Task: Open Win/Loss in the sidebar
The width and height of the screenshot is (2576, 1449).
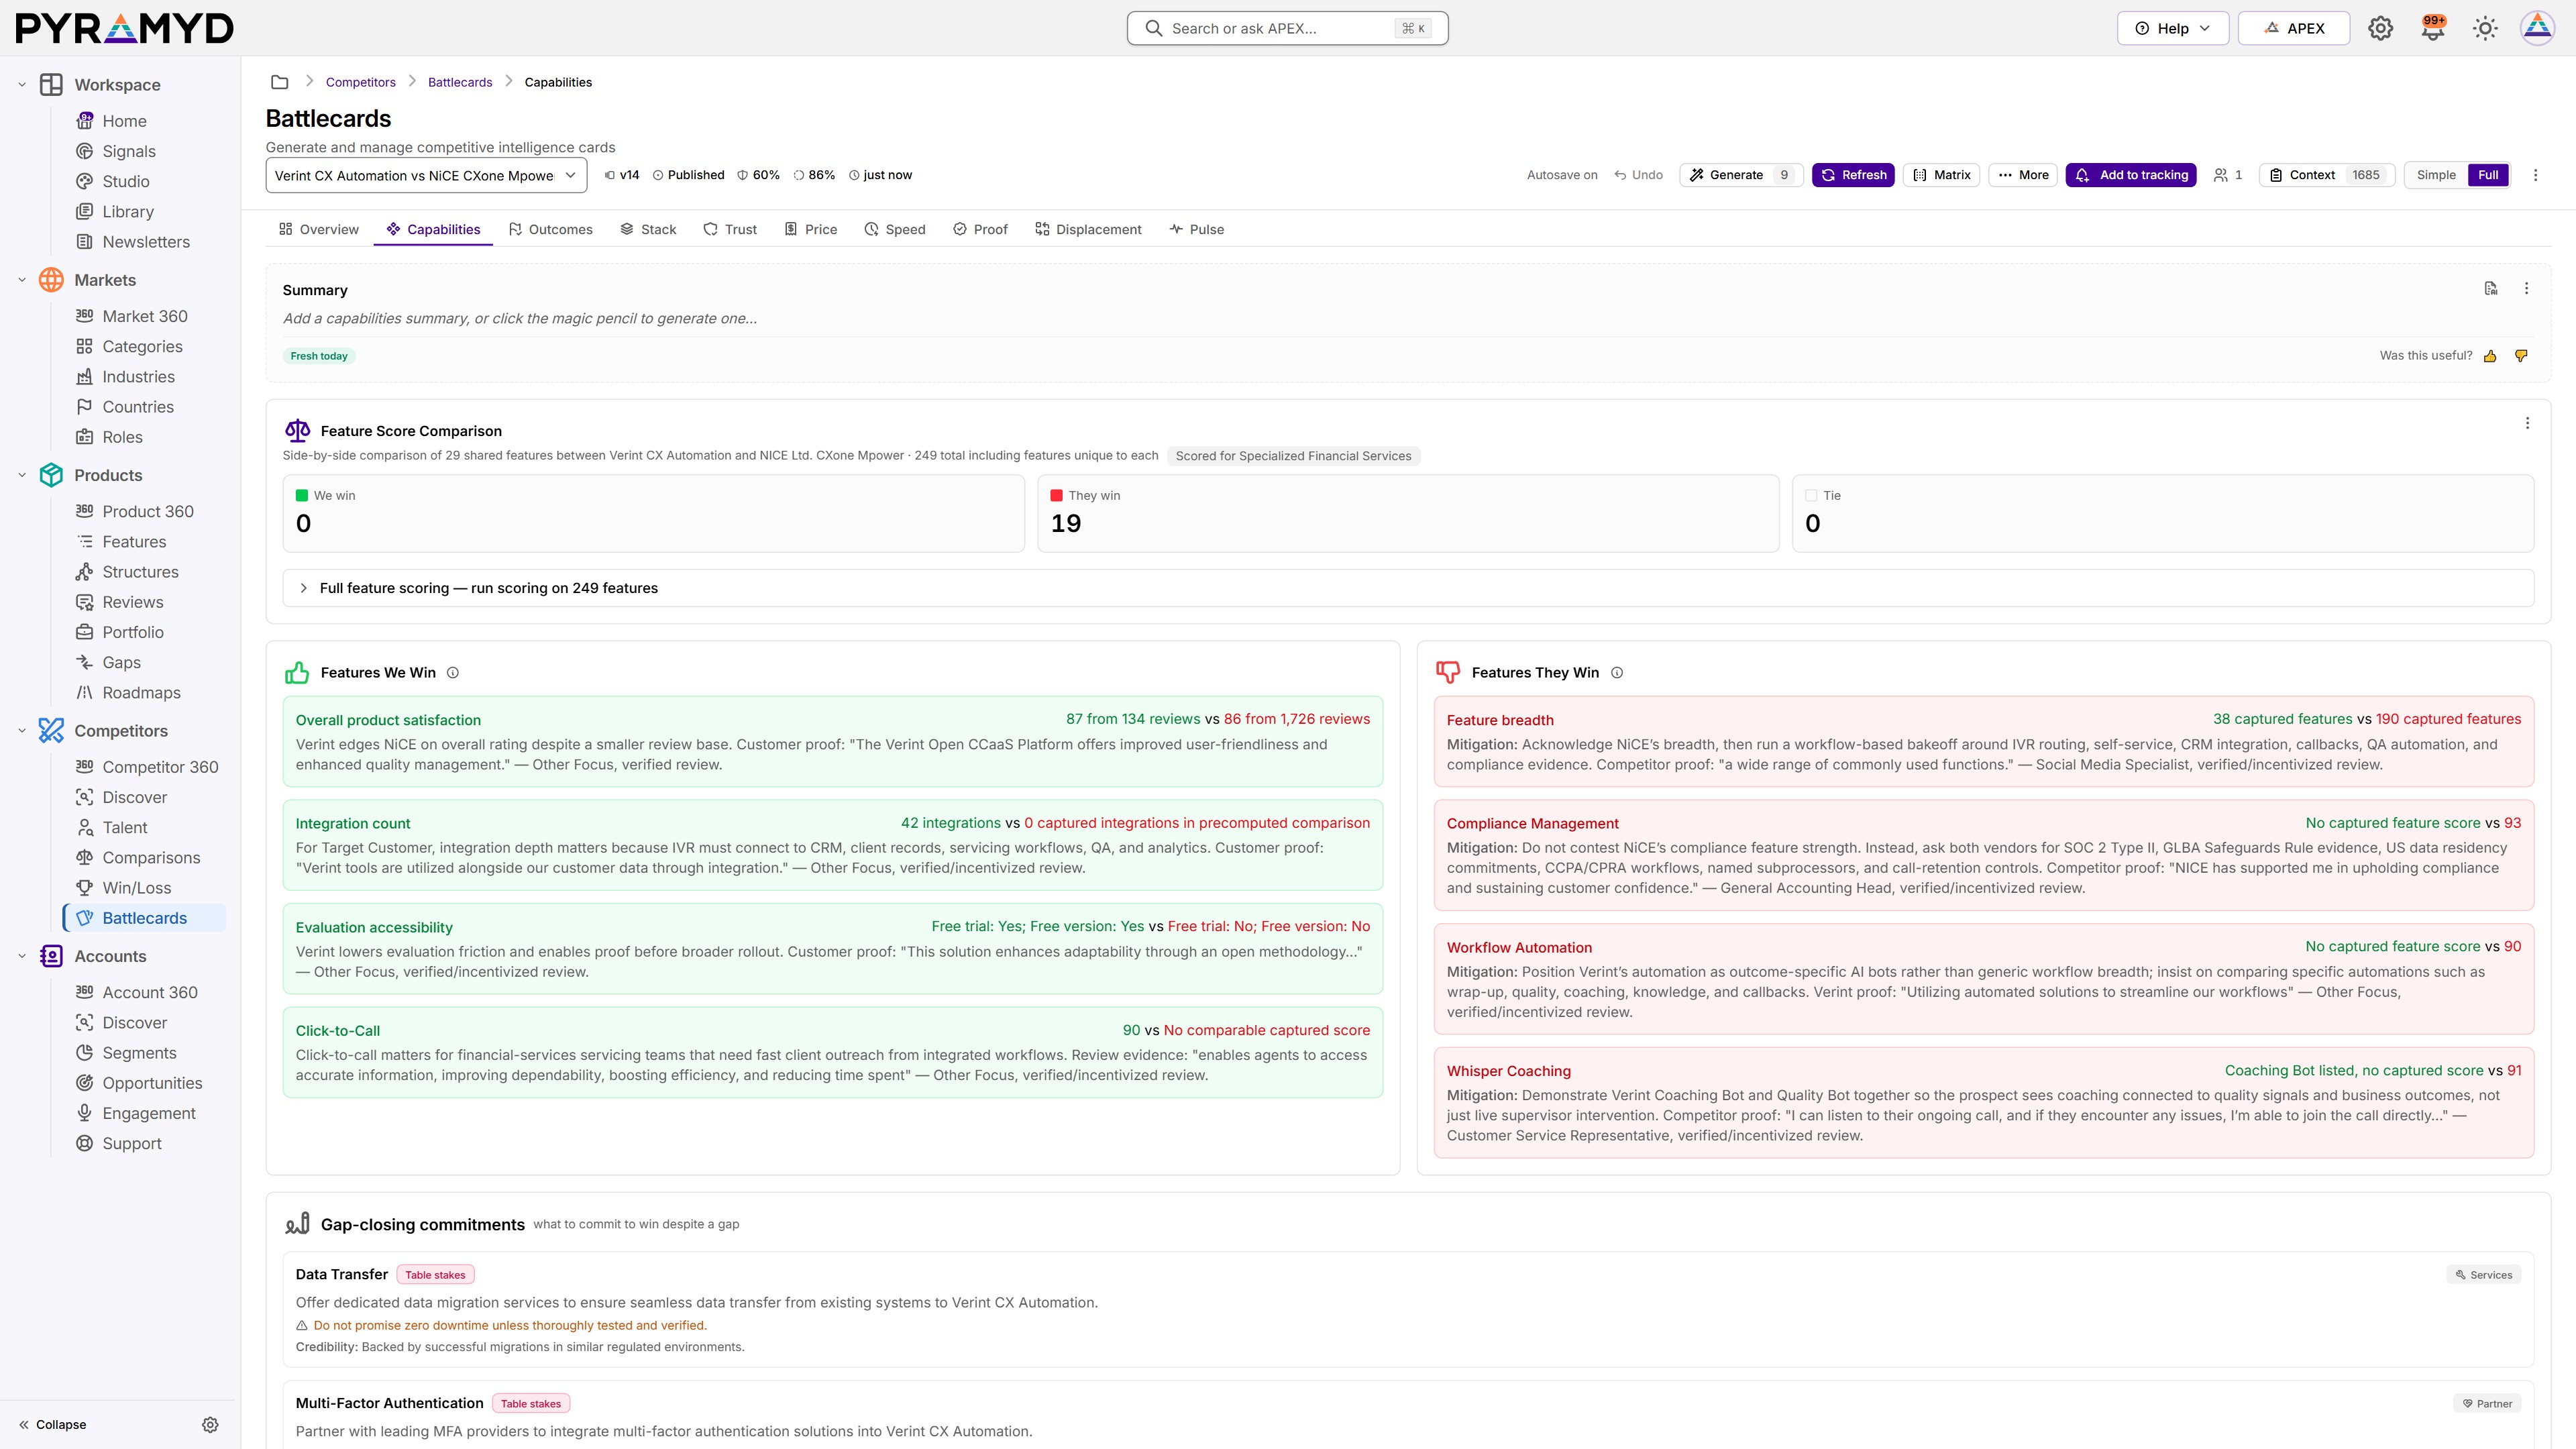Action: click(137, 888)
